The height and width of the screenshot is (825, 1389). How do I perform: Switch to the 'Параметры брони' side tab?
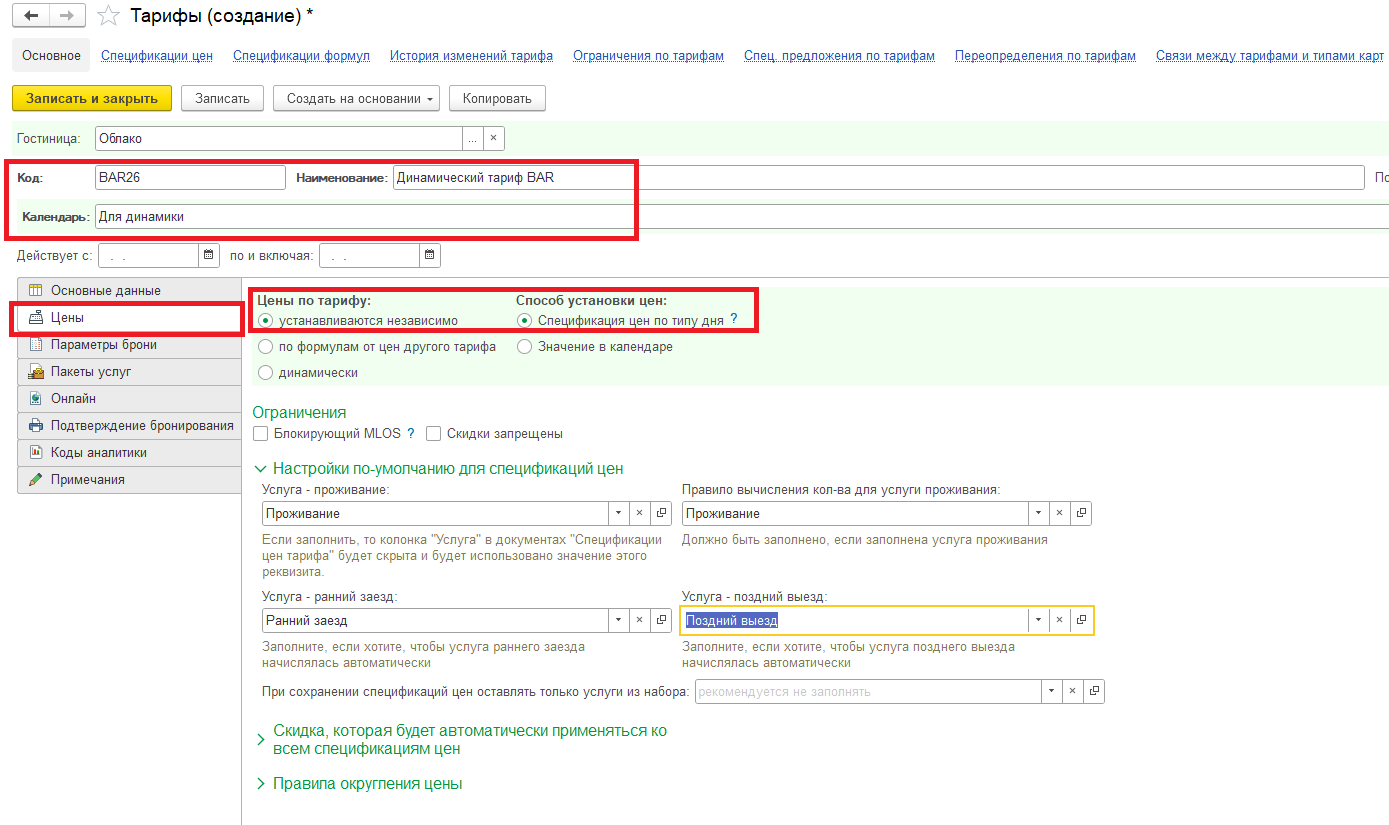tap(129, 344)
